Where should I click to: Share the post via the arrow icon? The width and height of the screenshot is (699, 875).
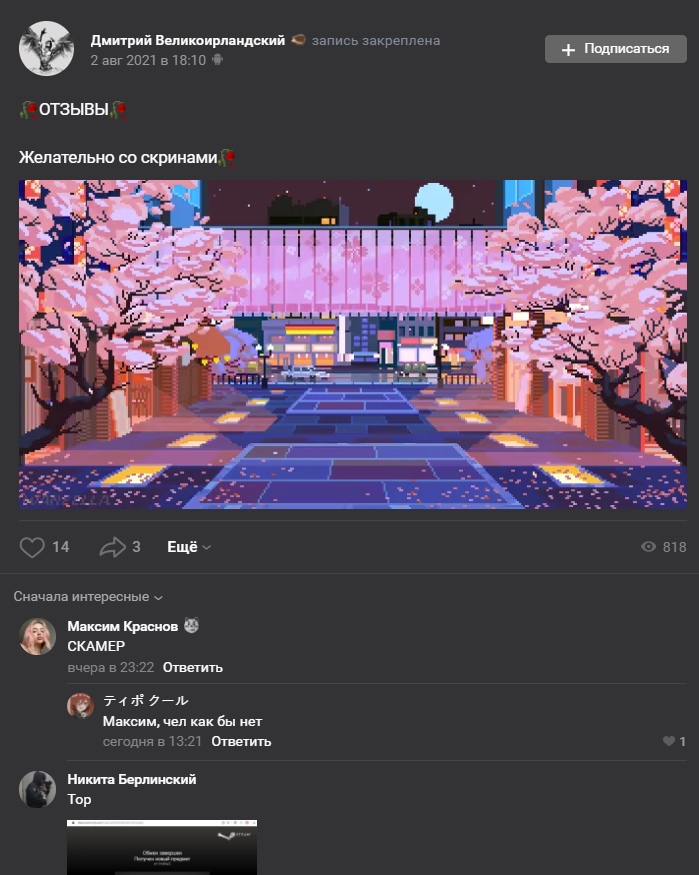pyautogui.click(x=113, y=547)
